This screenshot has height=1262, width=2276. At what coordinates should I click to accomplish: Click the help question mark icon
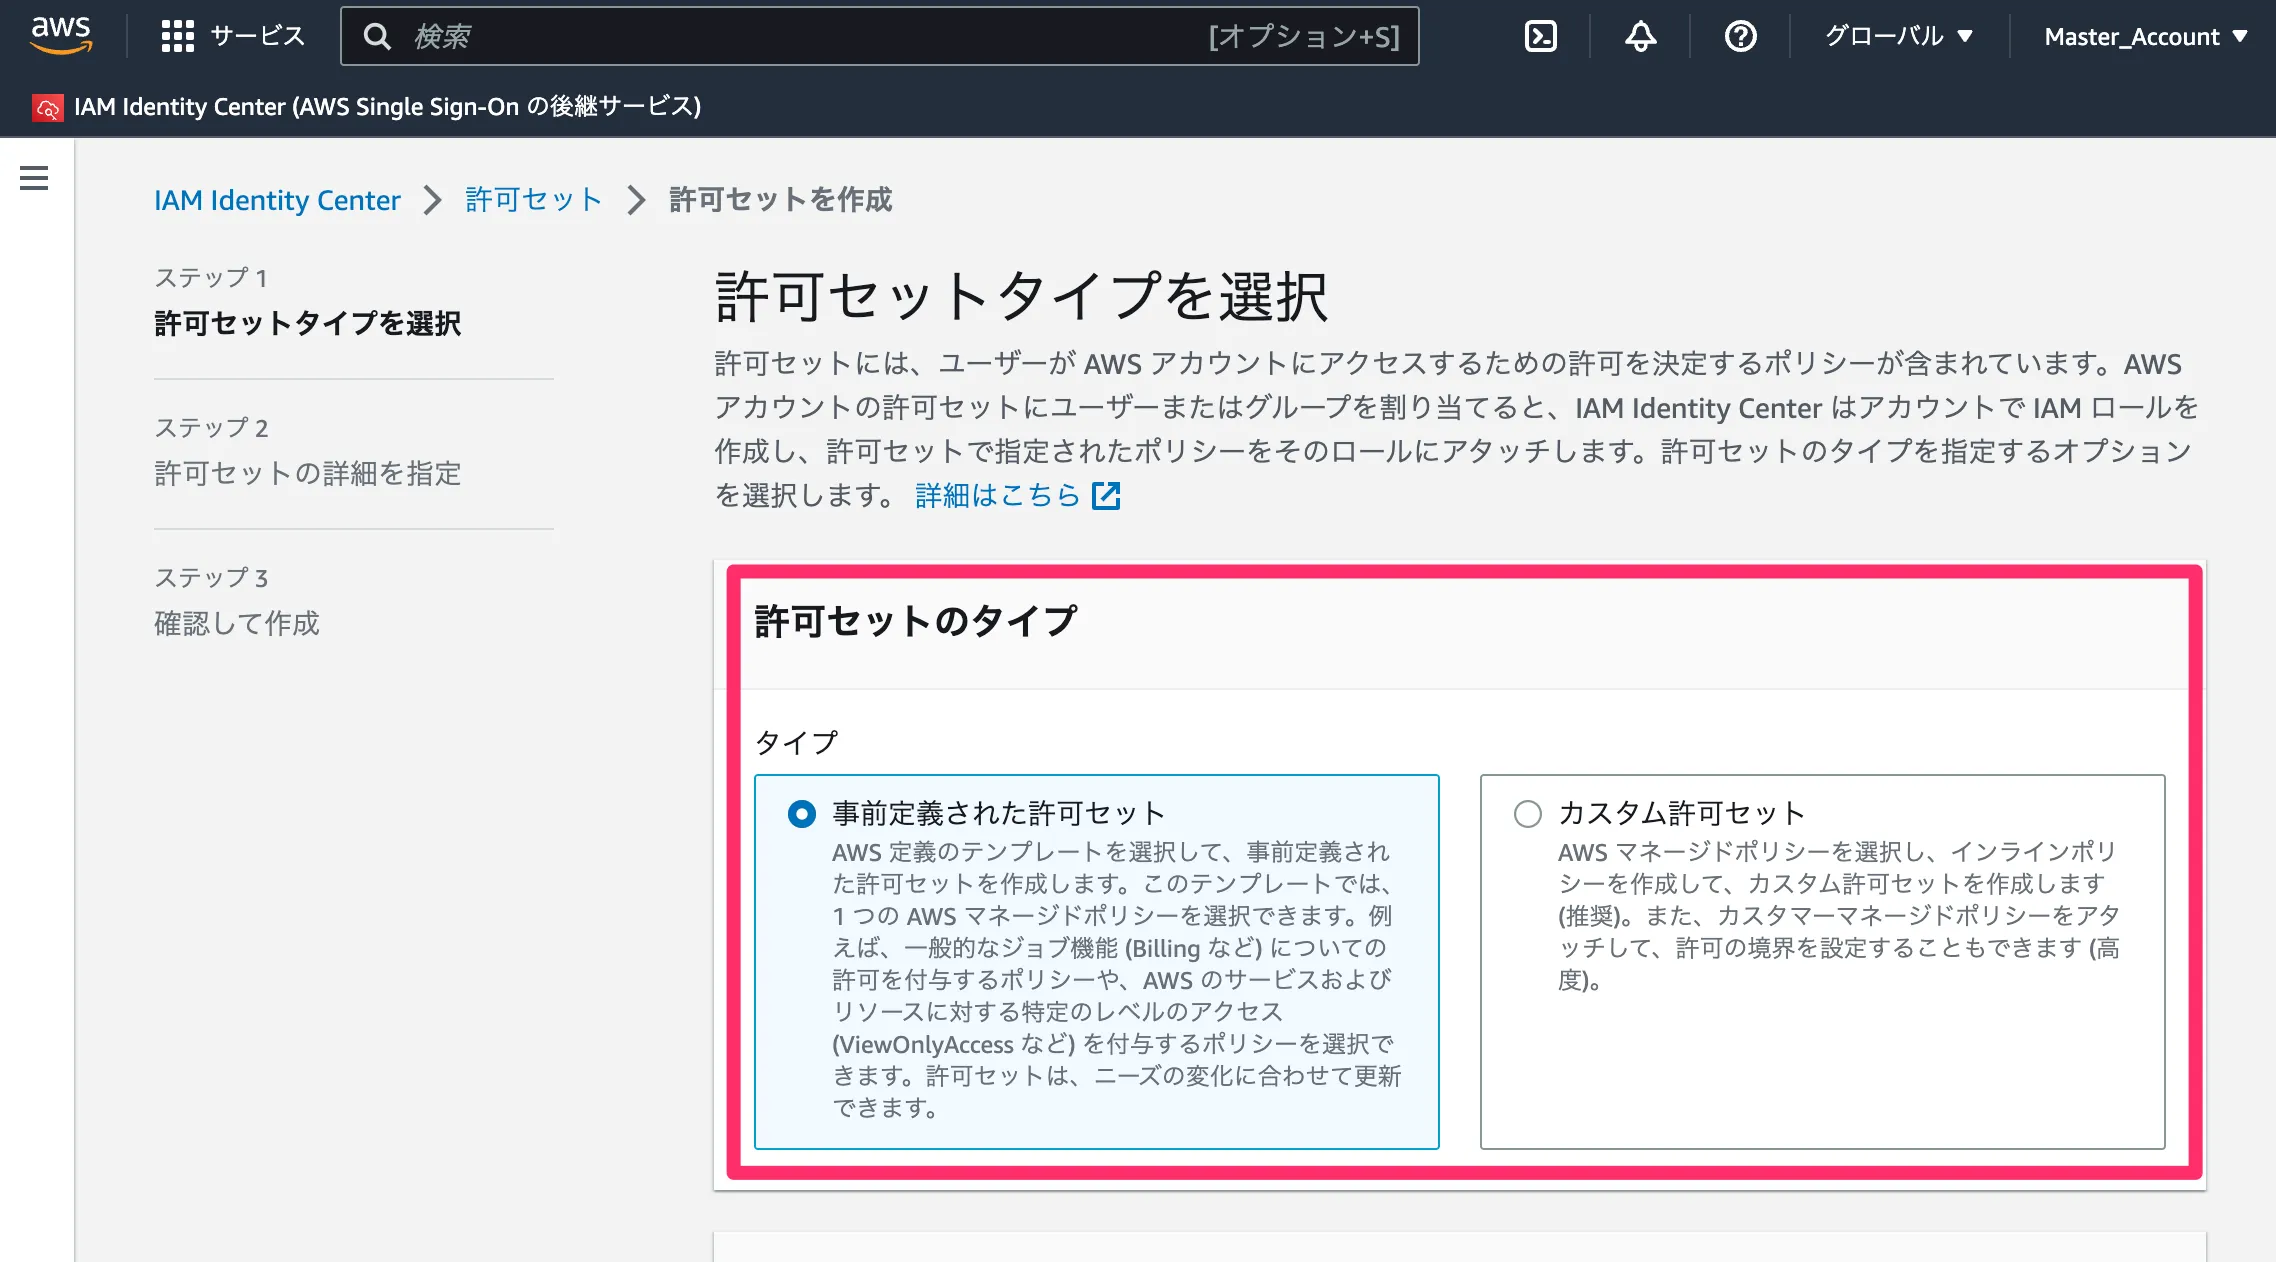[1740, 37]
